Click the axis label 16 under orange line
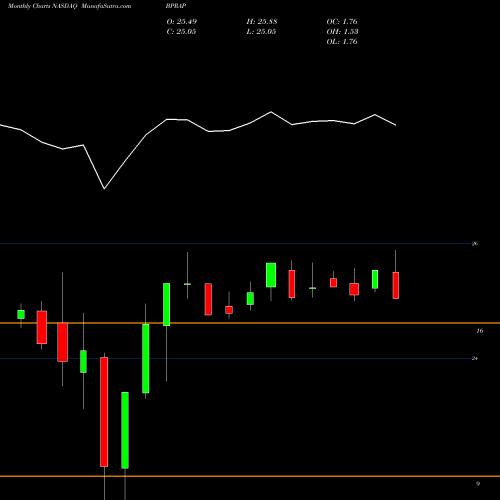This screenshot has width=500, height=500. [x=480, y=331]
